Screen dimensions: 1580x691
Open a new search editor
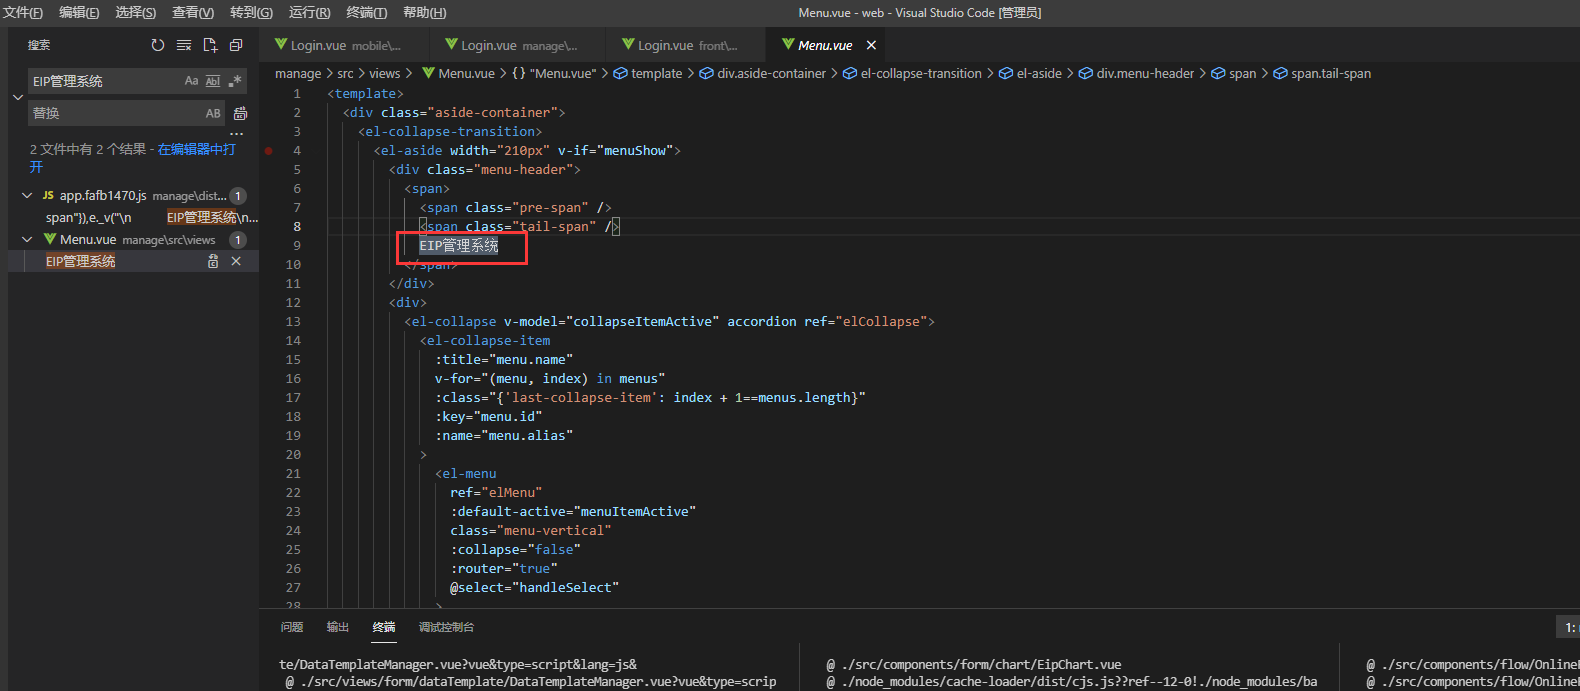210,45
